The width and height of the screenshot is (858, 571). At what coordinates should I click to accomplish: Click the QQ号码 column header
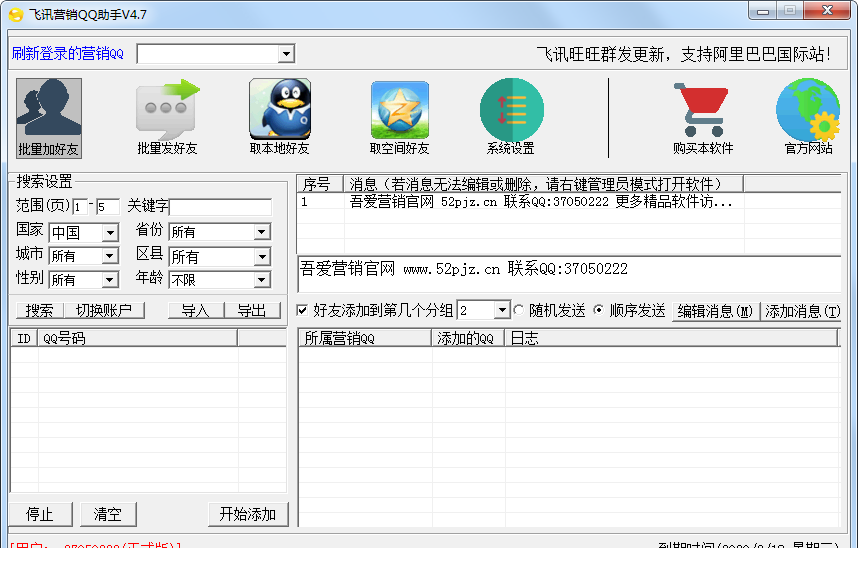[x=137, y=338]
